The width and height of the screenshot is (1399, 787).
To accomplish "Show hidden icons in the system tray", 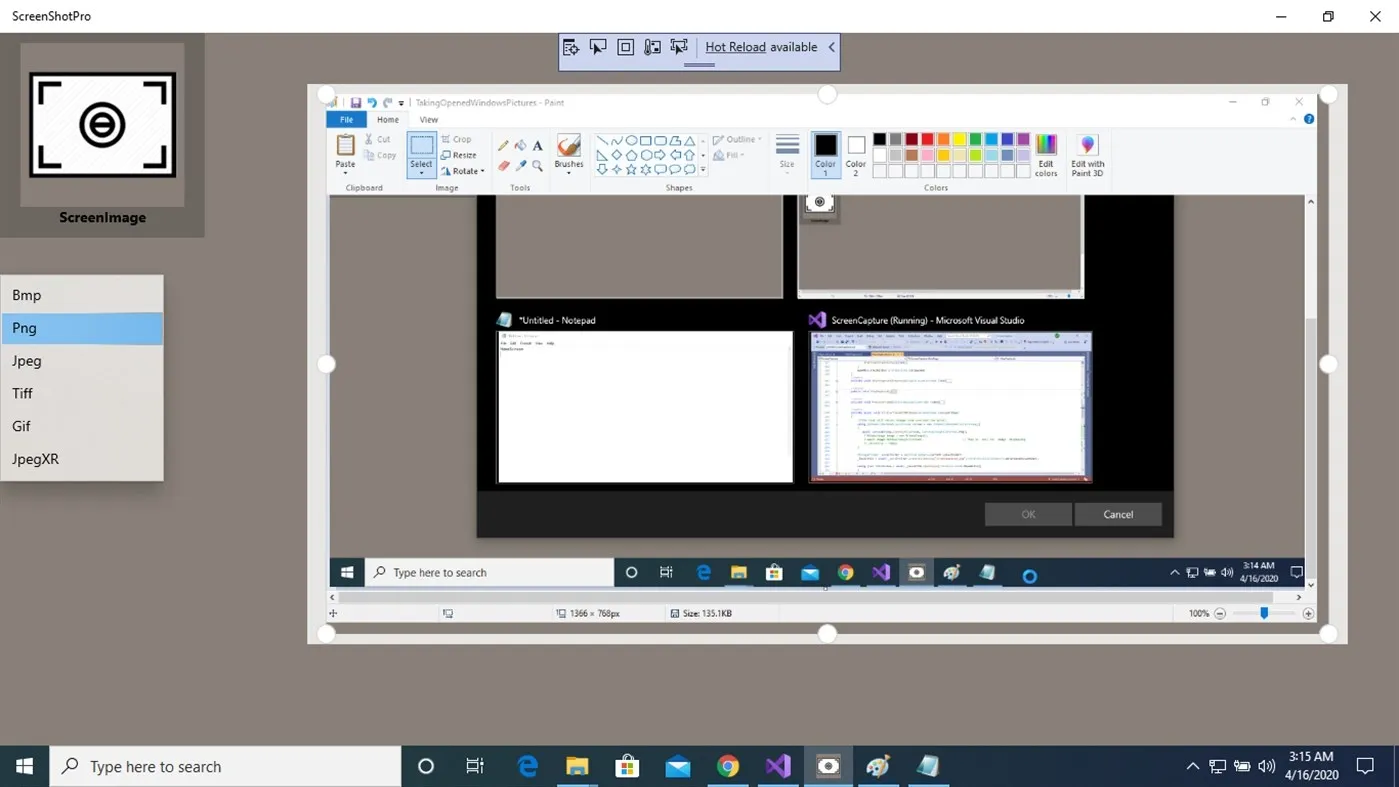I will pyautogui.click(x=1192, y=766).
